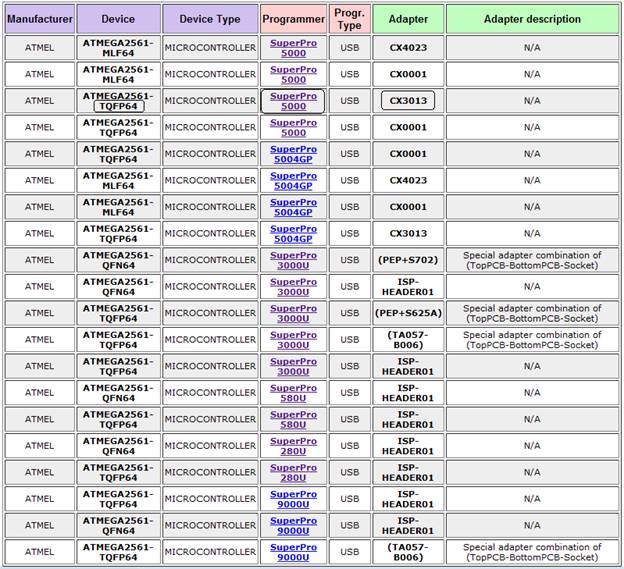Select the (PEP+S702) adapter cell

click(x=408, y=260)
